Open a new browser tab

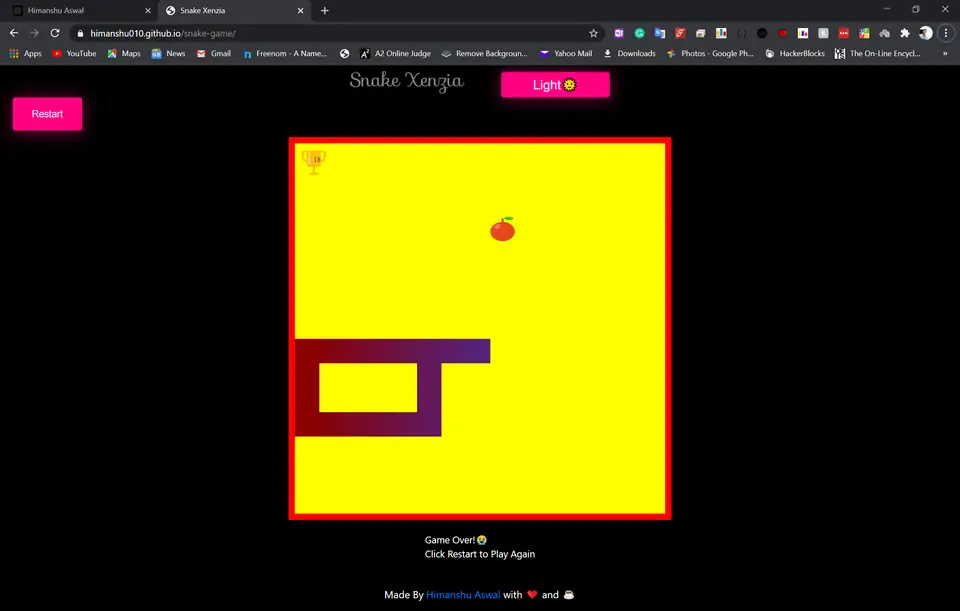point(325,10)
